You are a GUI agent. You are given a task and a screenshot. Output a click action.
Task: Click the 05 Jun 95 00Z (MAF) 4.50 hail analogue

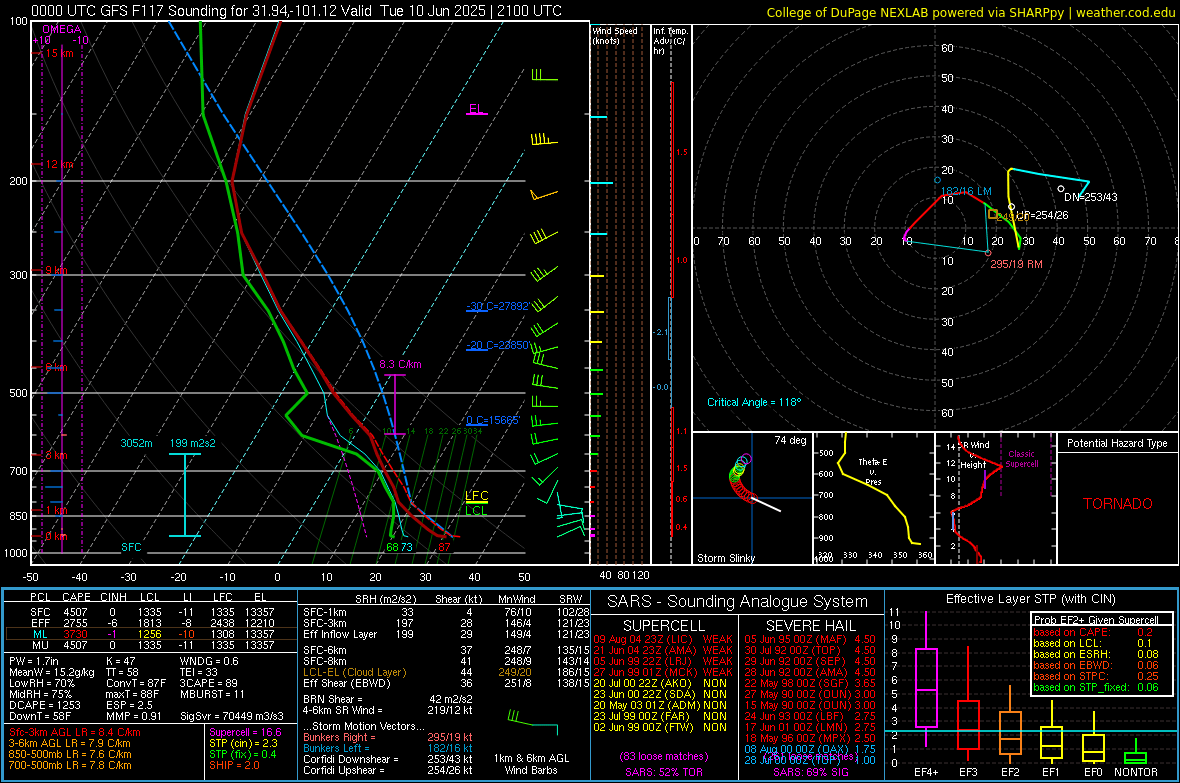pos(810,639)
